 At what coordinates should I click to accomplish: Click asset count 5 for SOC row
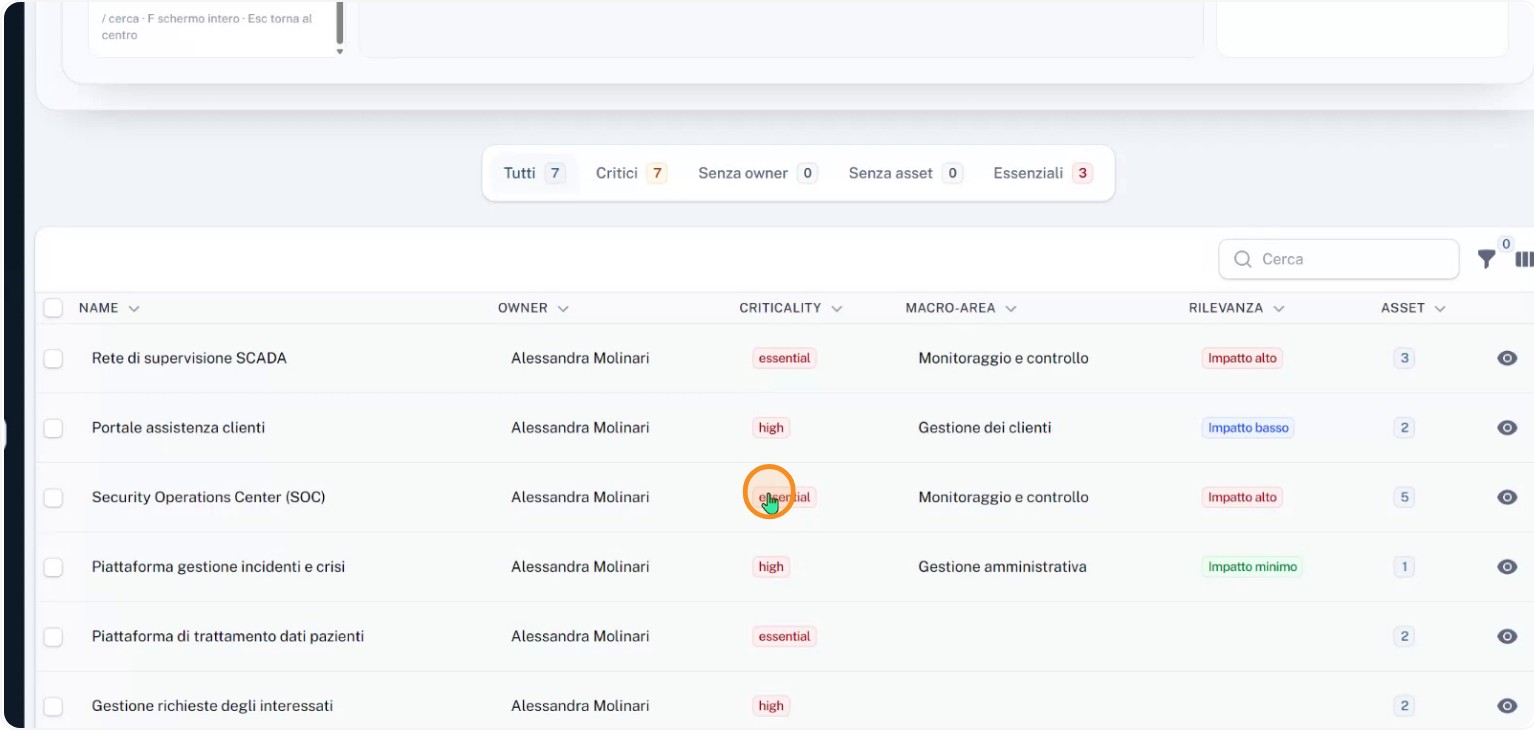pyautogui.click(x=1404, y=497)
